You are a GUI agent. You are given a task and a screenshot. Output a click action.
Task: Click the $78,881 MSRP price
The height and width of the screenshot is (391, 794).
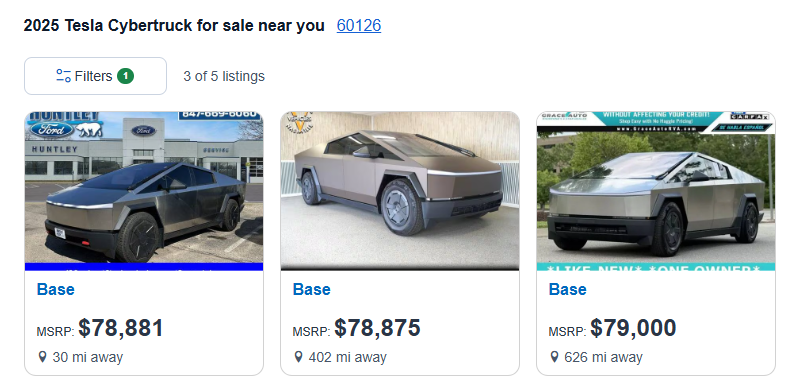point(121,328)
